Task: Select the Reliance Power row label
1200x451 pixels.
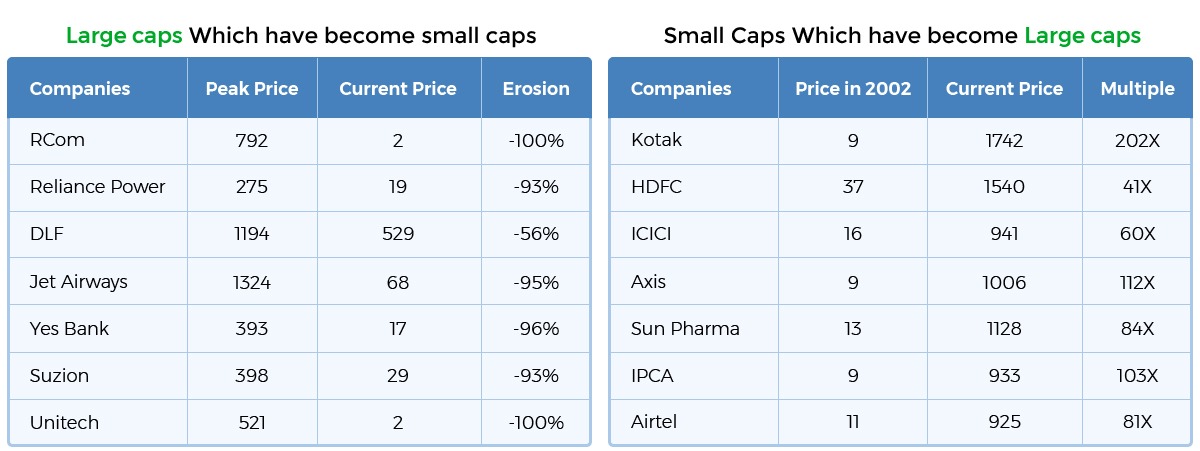Action: [x=97, y=187]
